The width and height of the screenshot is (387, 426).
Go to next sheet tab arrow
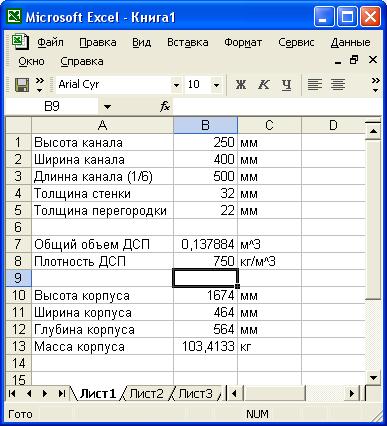(45, 394)
